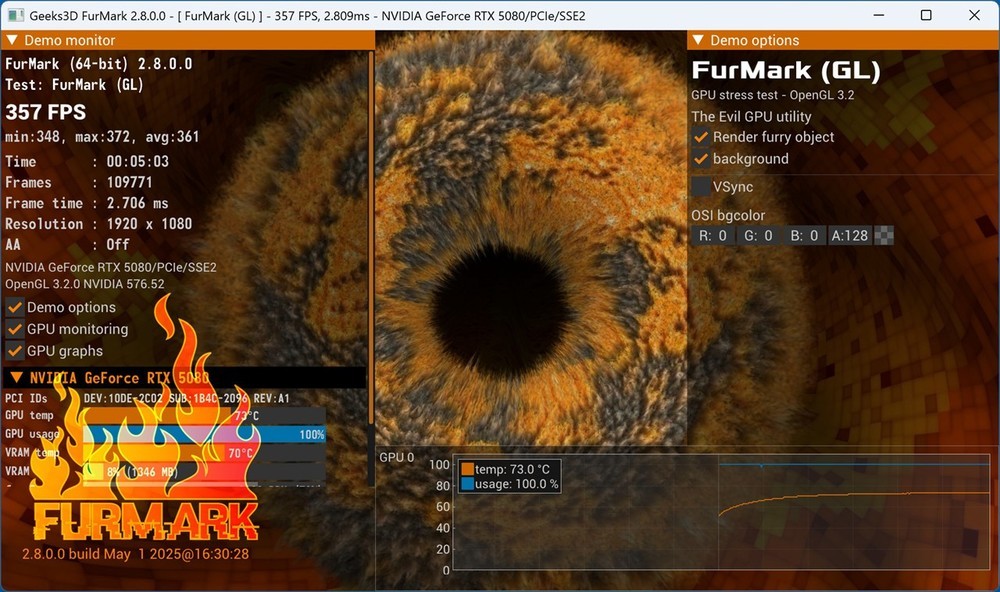Enable the VSync checkbox
The width and height of the screenshot is (1000, 592).
pyautogui.click(x=701, y=187)
